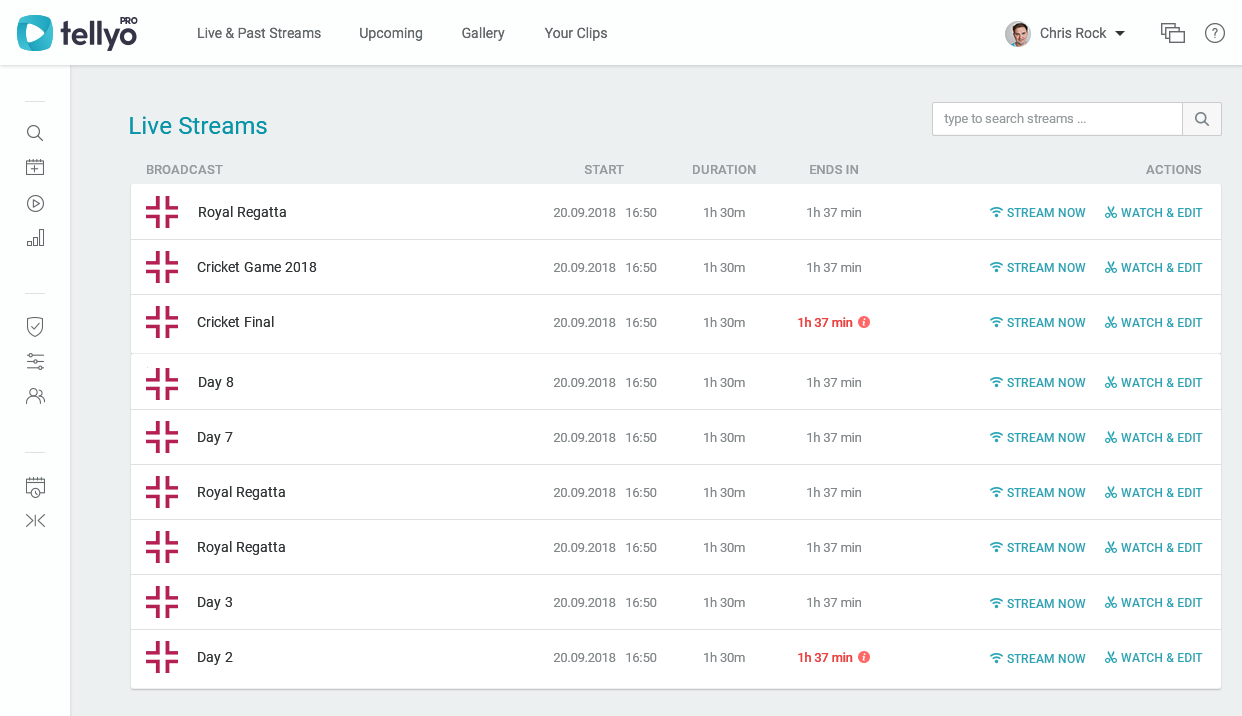Select the 'Day 8' broadcast name
Screen dimensions: 1242x716
[216, 382]
